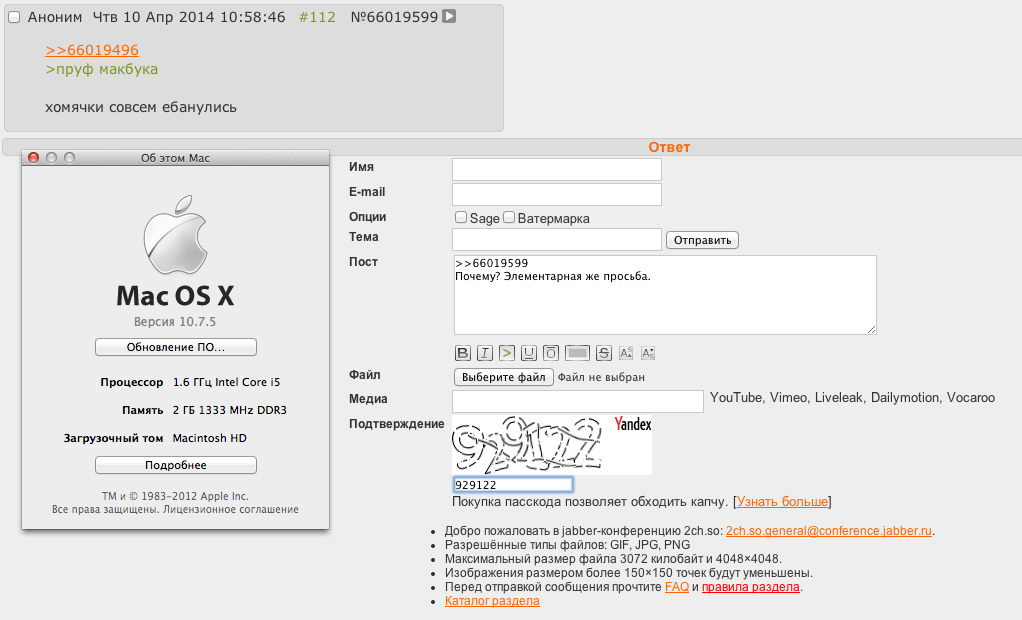
Task: Click the Пост textarea resize handle
Action: click(871, 329)
